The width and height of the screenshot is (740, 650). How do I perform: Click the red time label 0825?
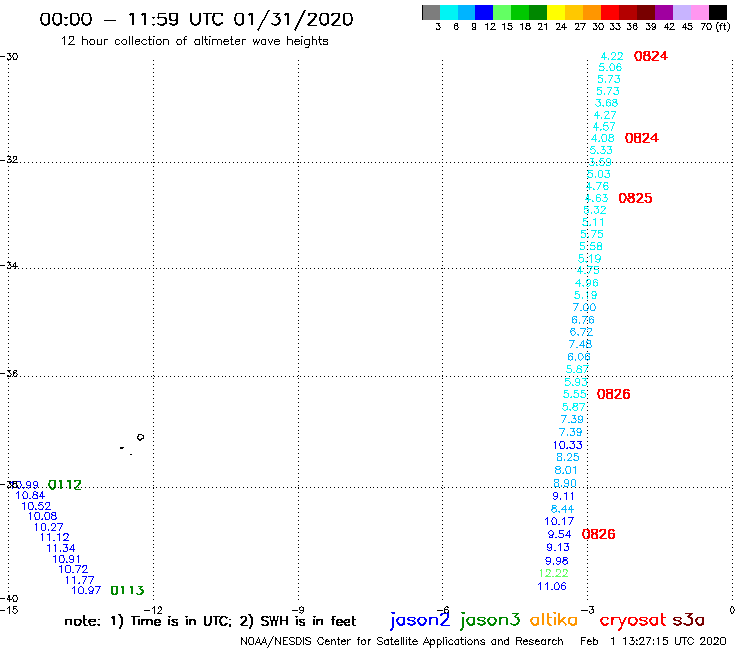click(x=635, y=198)
